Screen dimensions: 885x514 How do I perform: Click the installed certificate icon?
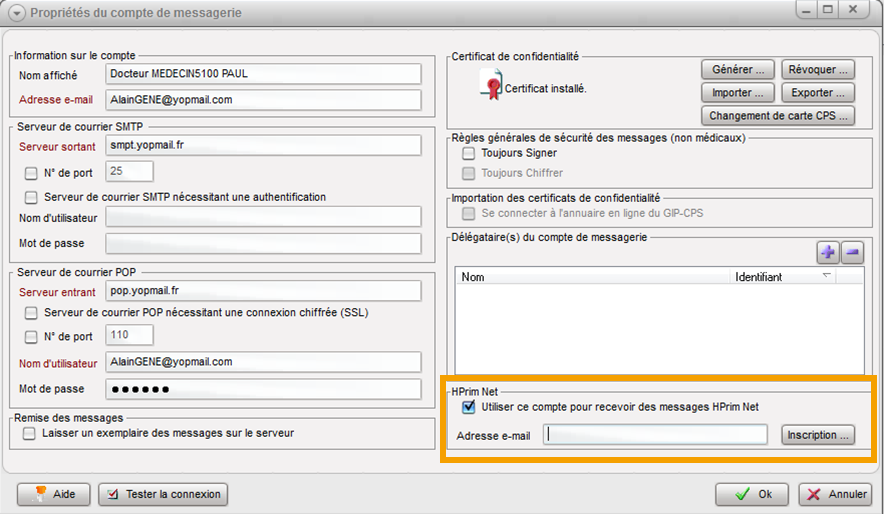click(x=491, y=88)
